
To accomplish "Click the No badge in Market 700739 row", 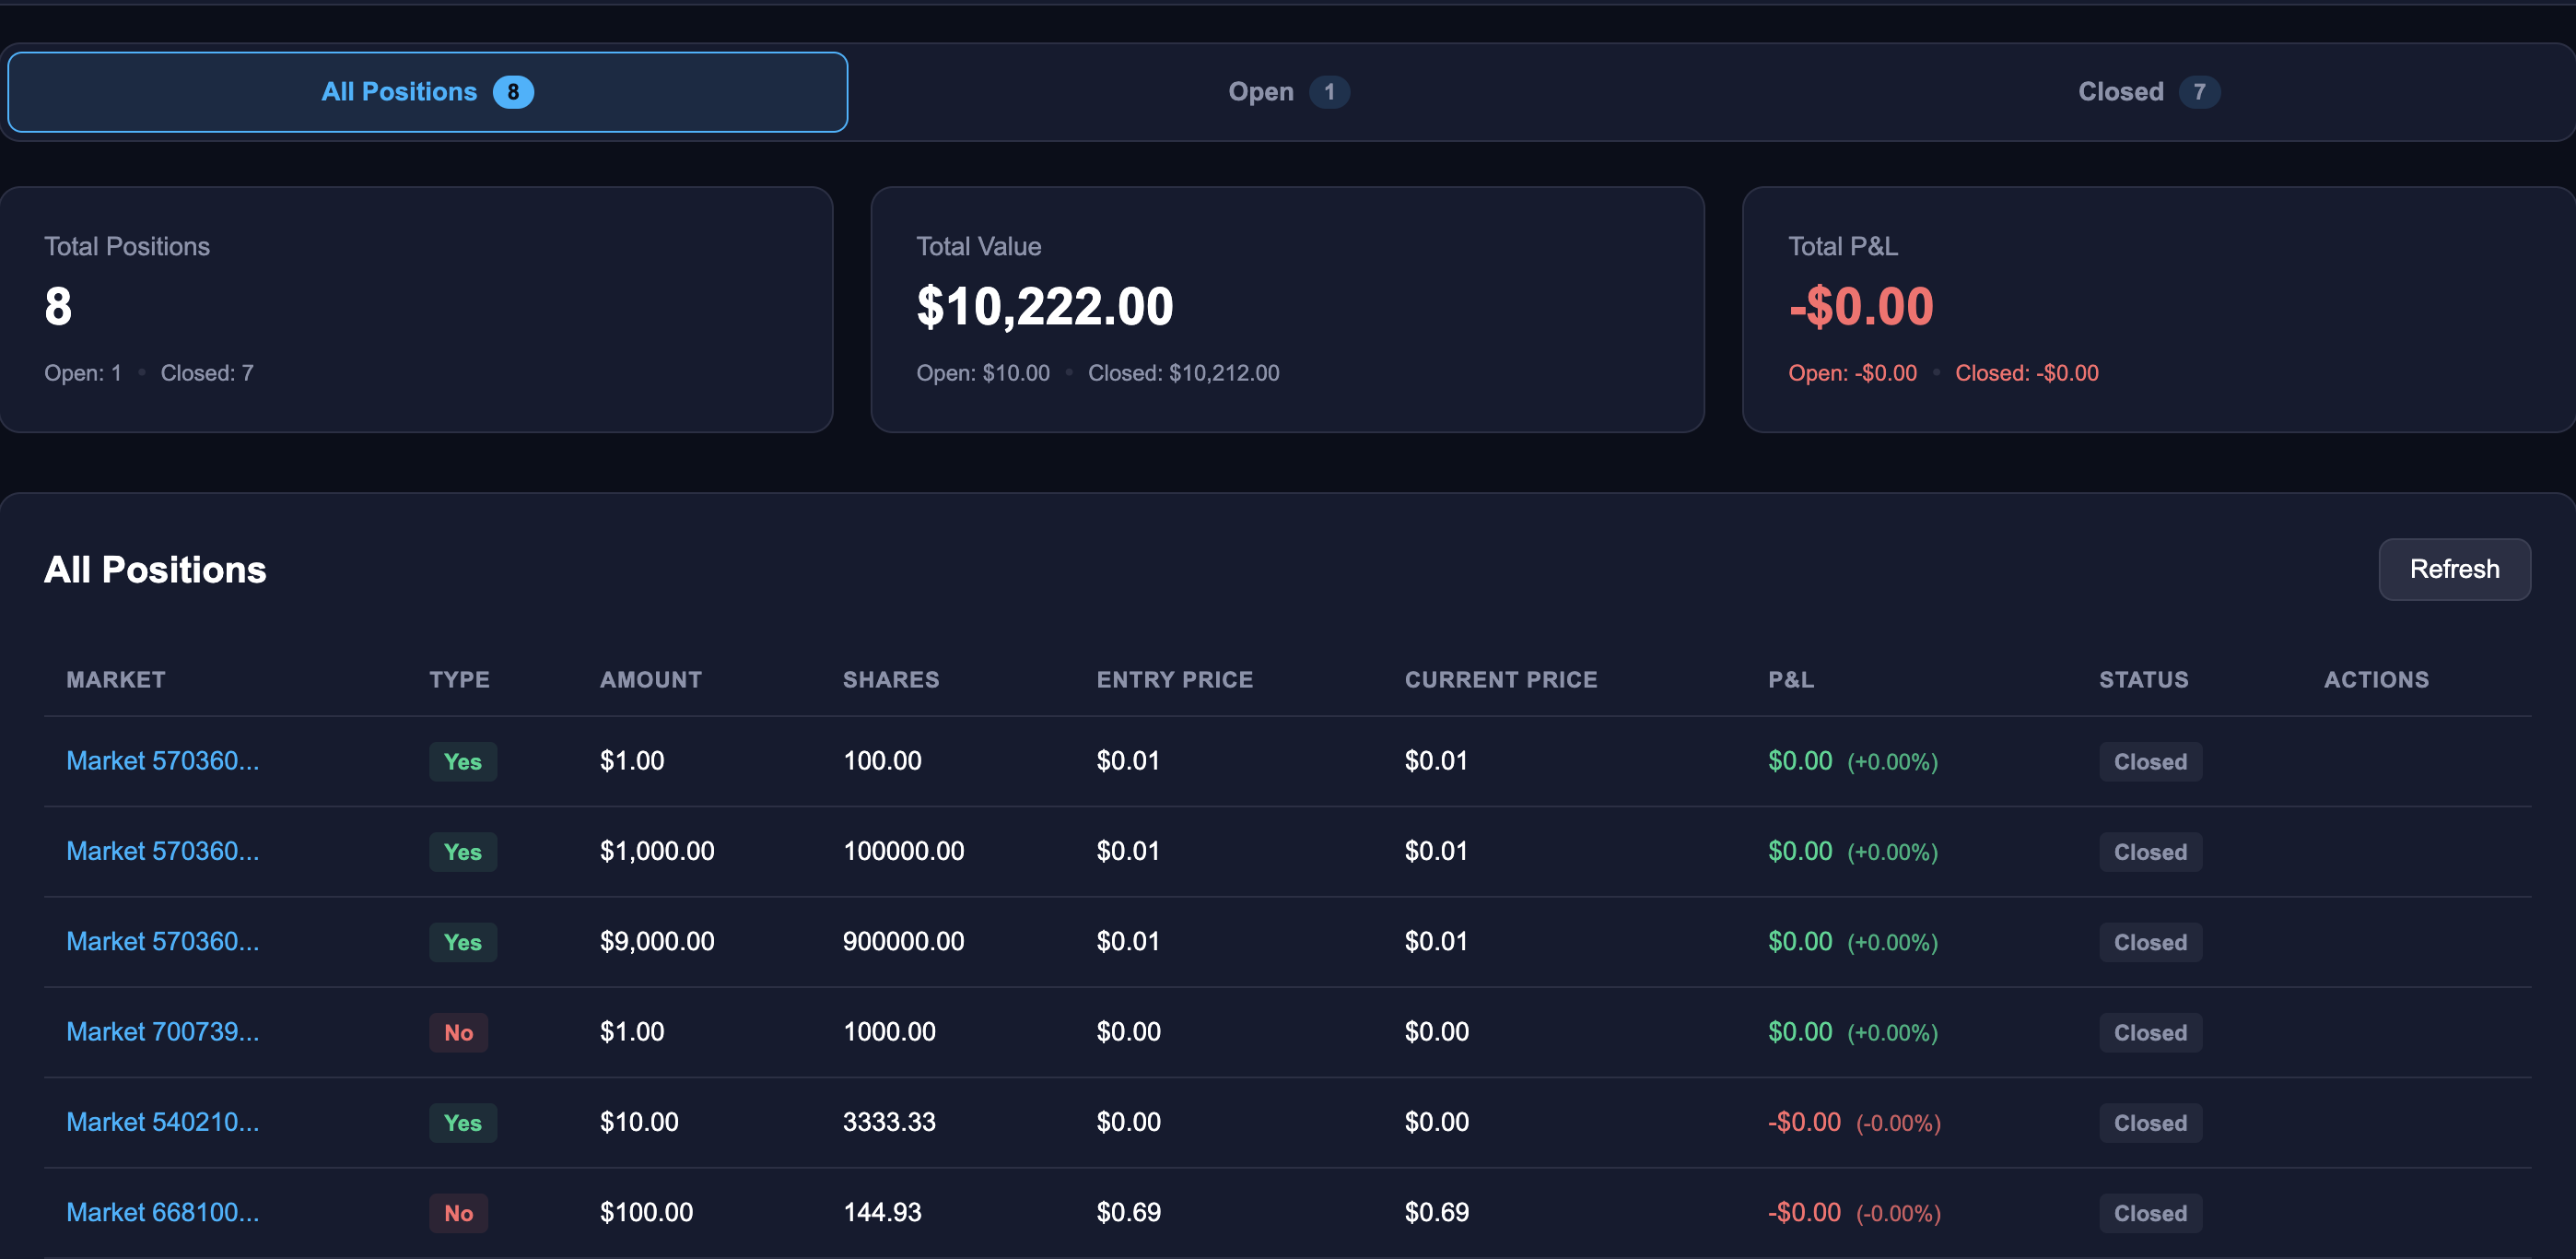I will point(459,1032).
